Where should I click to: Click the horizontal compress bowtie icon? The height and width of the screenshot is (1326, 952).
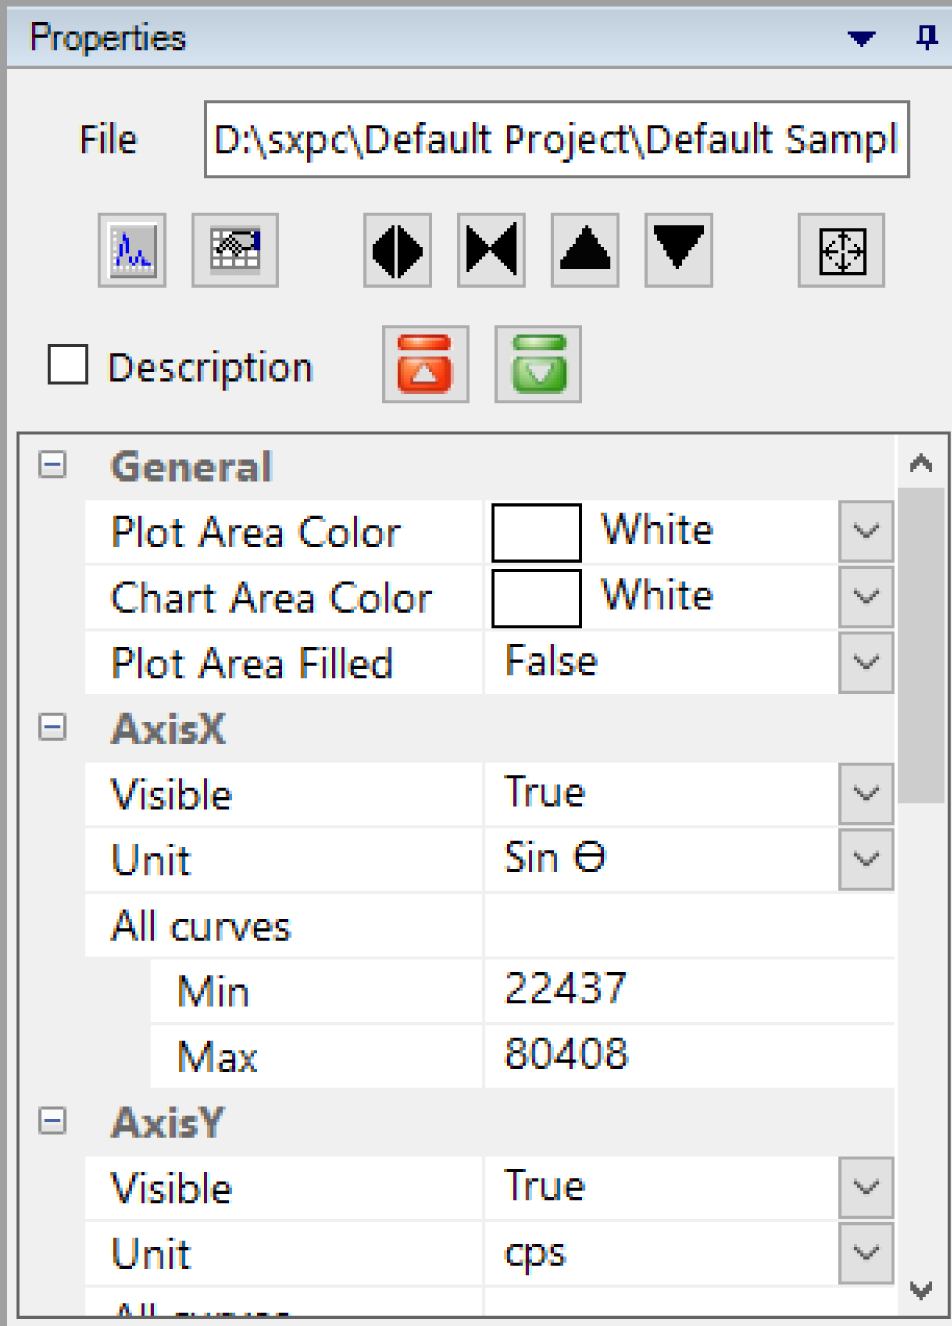491,250
